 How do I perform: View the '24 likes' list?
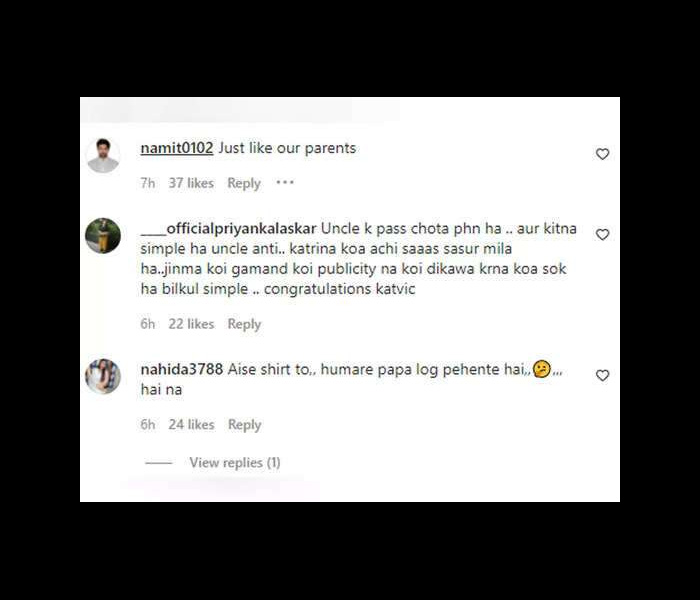[191, 425]
